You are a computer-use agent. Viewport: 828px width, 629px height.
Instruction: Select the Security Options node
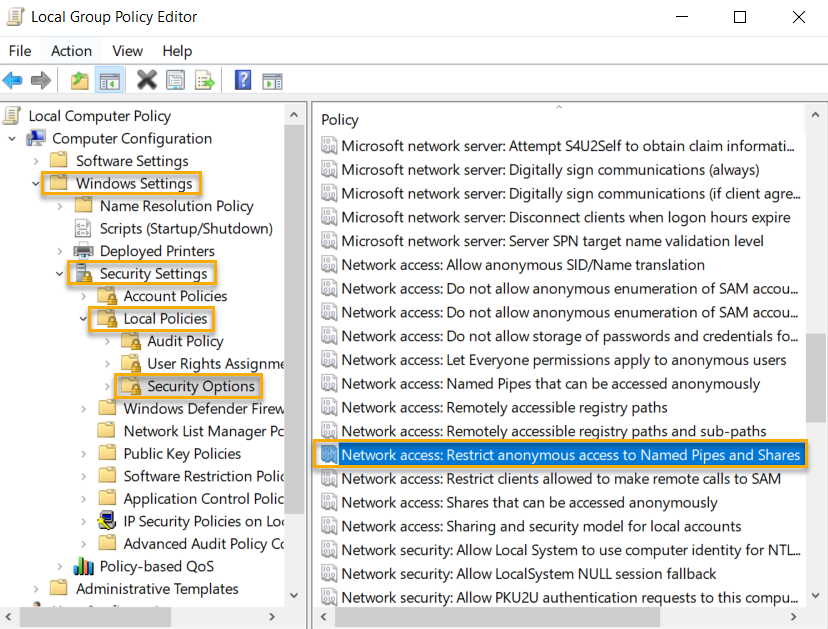pyautogui.click(x=203, y=385)
